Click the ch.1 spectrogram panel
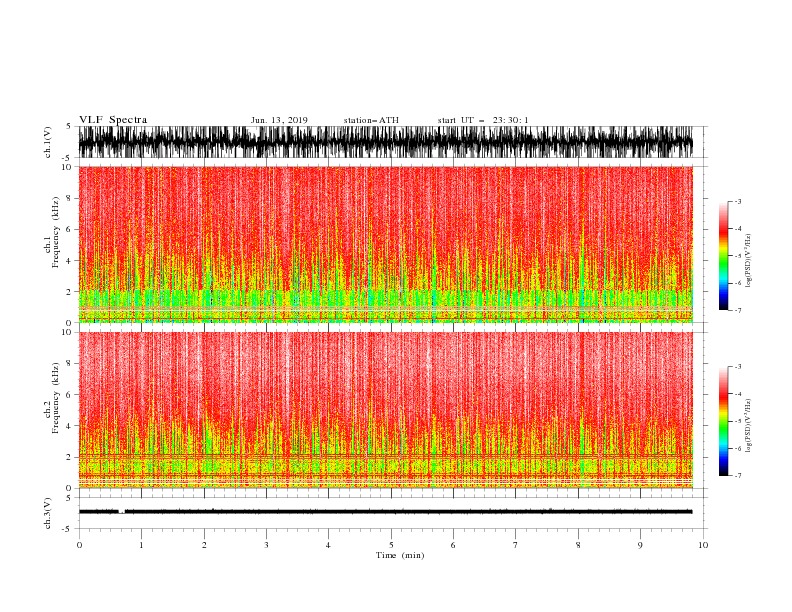Image resolution: width=792 pixels, height=612 pixels. coord(385,244)
